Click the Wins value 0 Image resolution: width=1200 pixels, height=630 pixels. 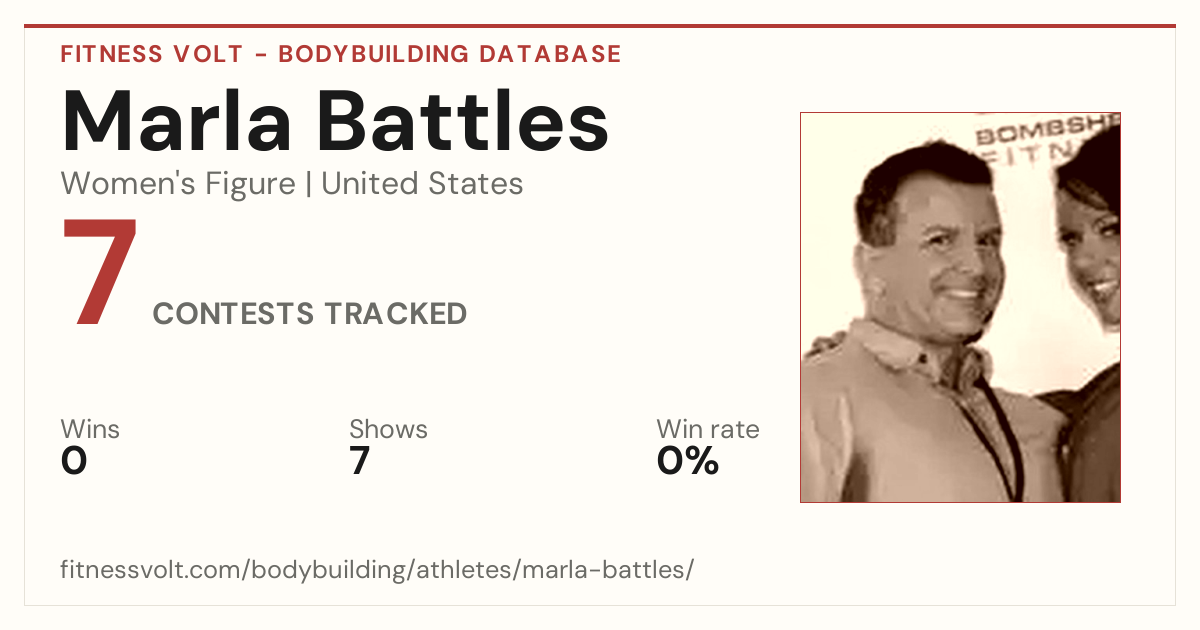click(74, 461)
